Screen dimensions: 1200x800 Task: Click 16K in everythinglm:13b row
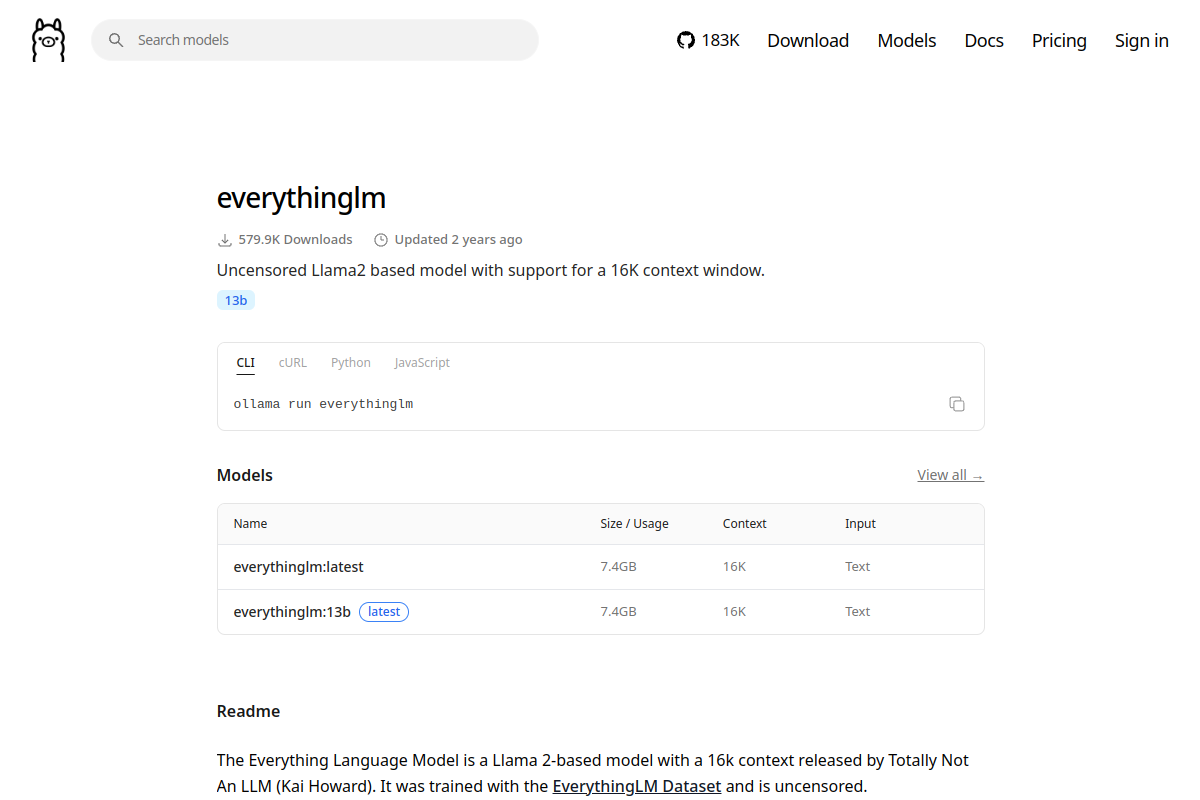point(734,612)
